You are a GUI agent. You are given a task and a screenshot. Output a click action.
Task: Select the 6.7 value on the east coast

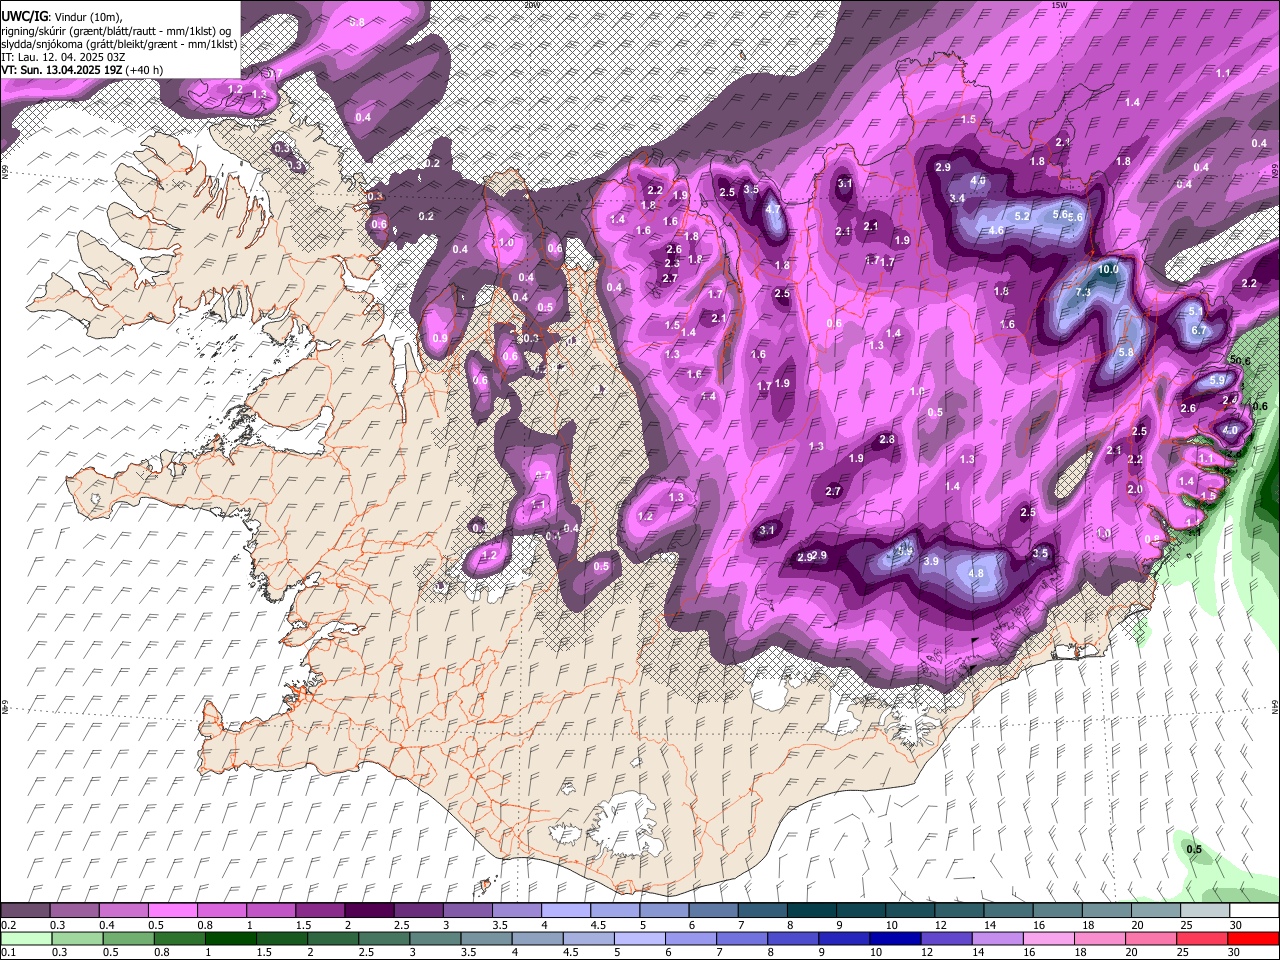pos(1201,331)
